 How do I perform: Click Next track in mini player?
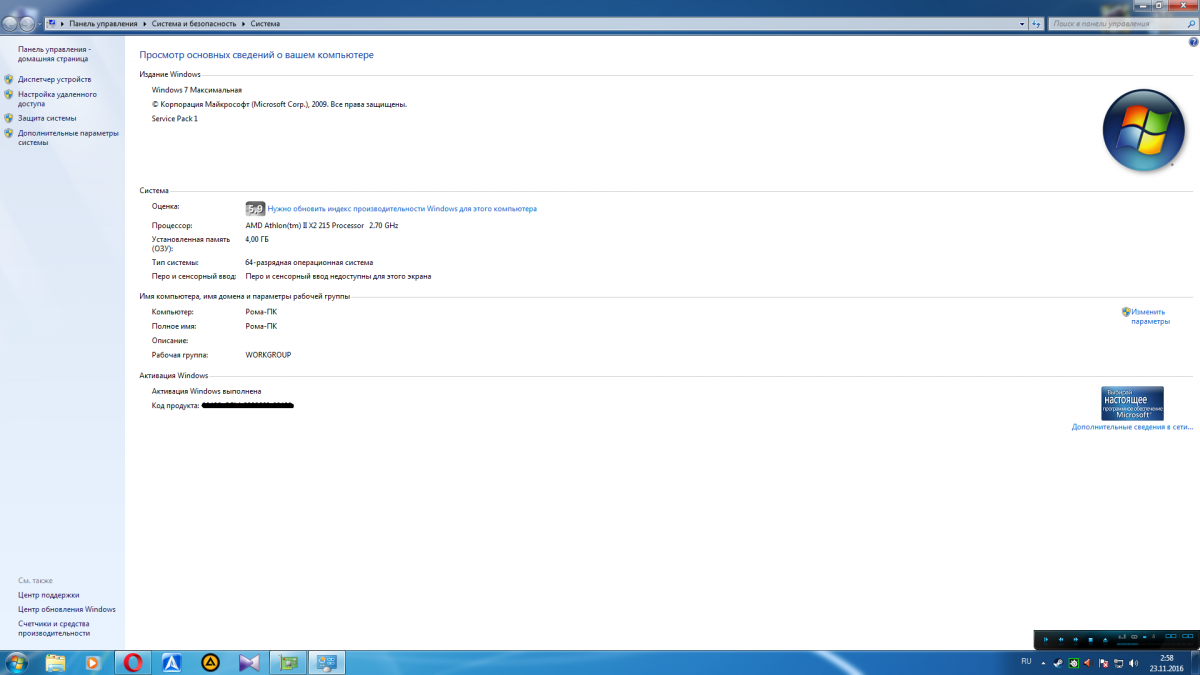pyautogui.click(x=1076, y=640)
